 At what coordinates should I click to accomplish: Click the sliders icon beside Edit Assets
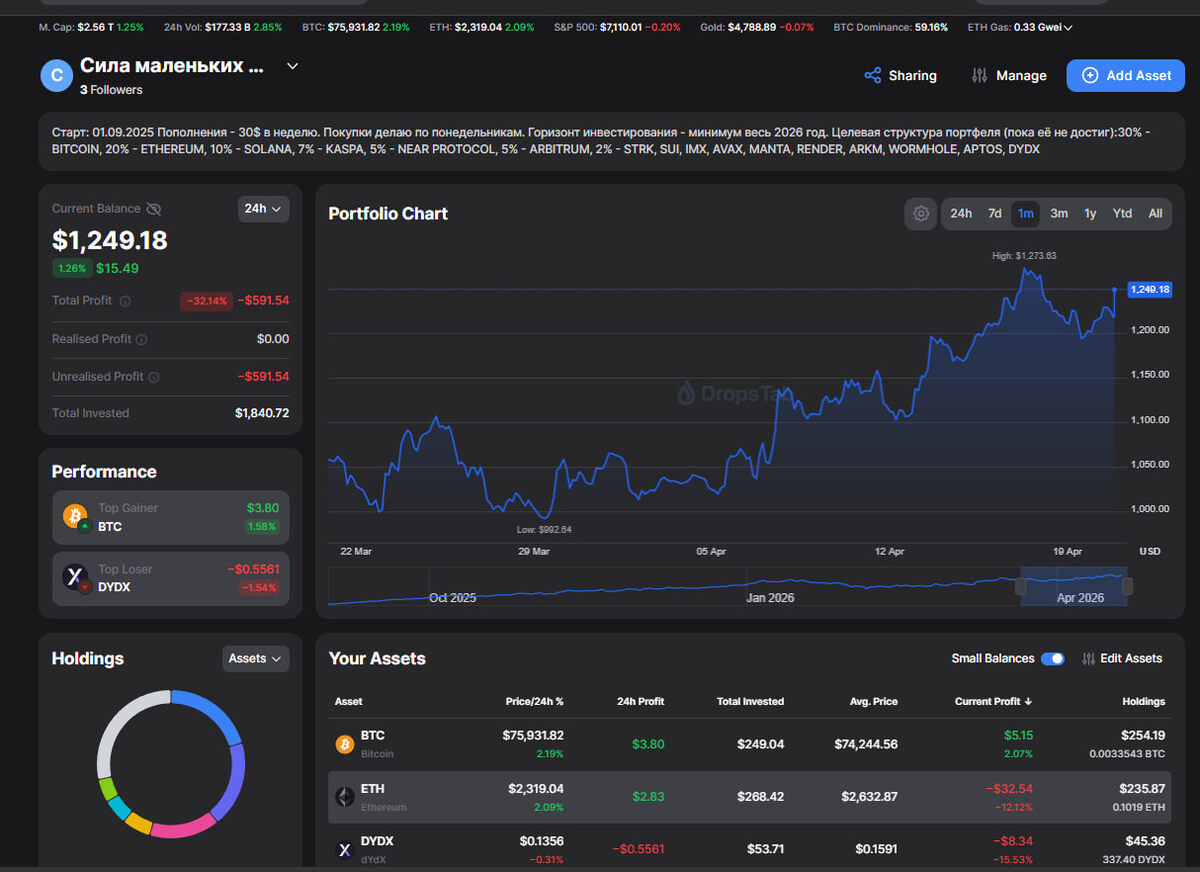(x=1088, y=659)
